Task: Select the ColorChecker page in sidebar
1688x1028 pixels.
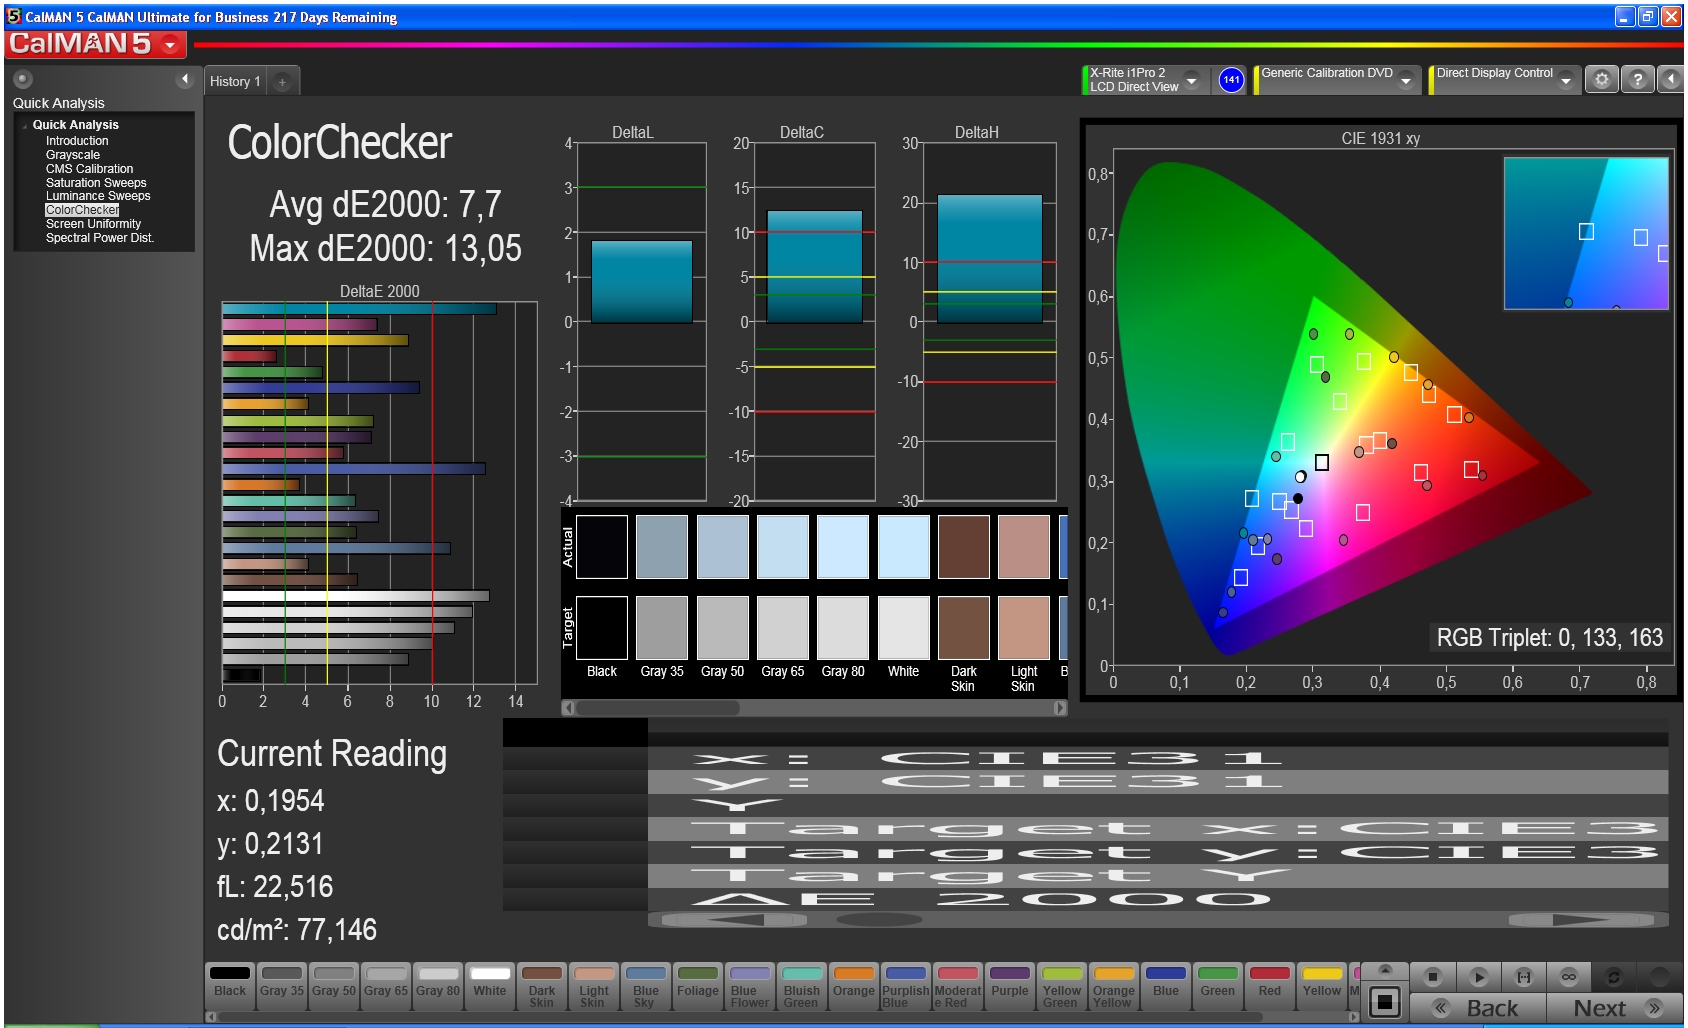Action: tap(82, 210)
